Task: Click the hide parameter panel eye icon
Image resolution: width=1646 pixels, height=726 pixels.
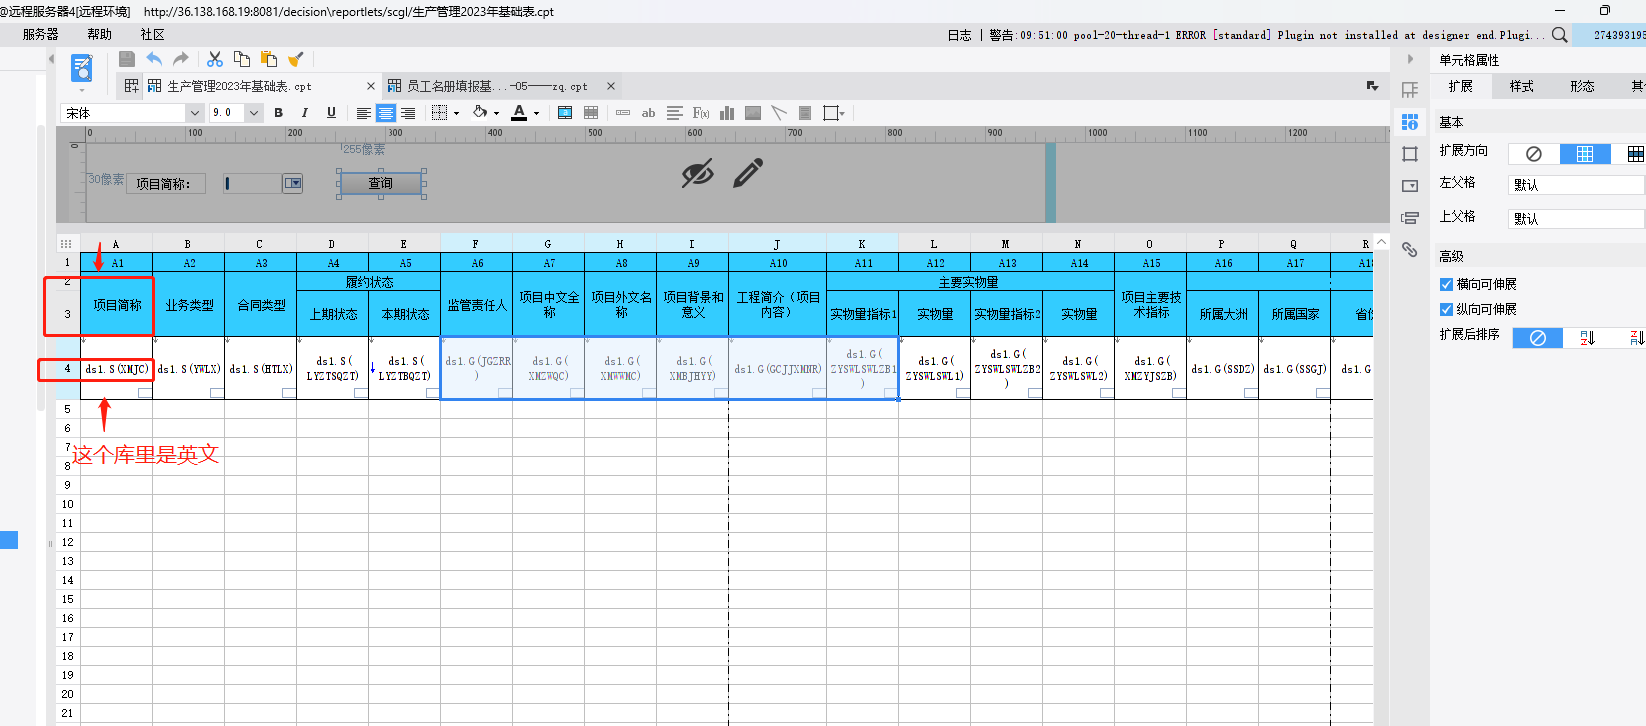Action: 698,173
